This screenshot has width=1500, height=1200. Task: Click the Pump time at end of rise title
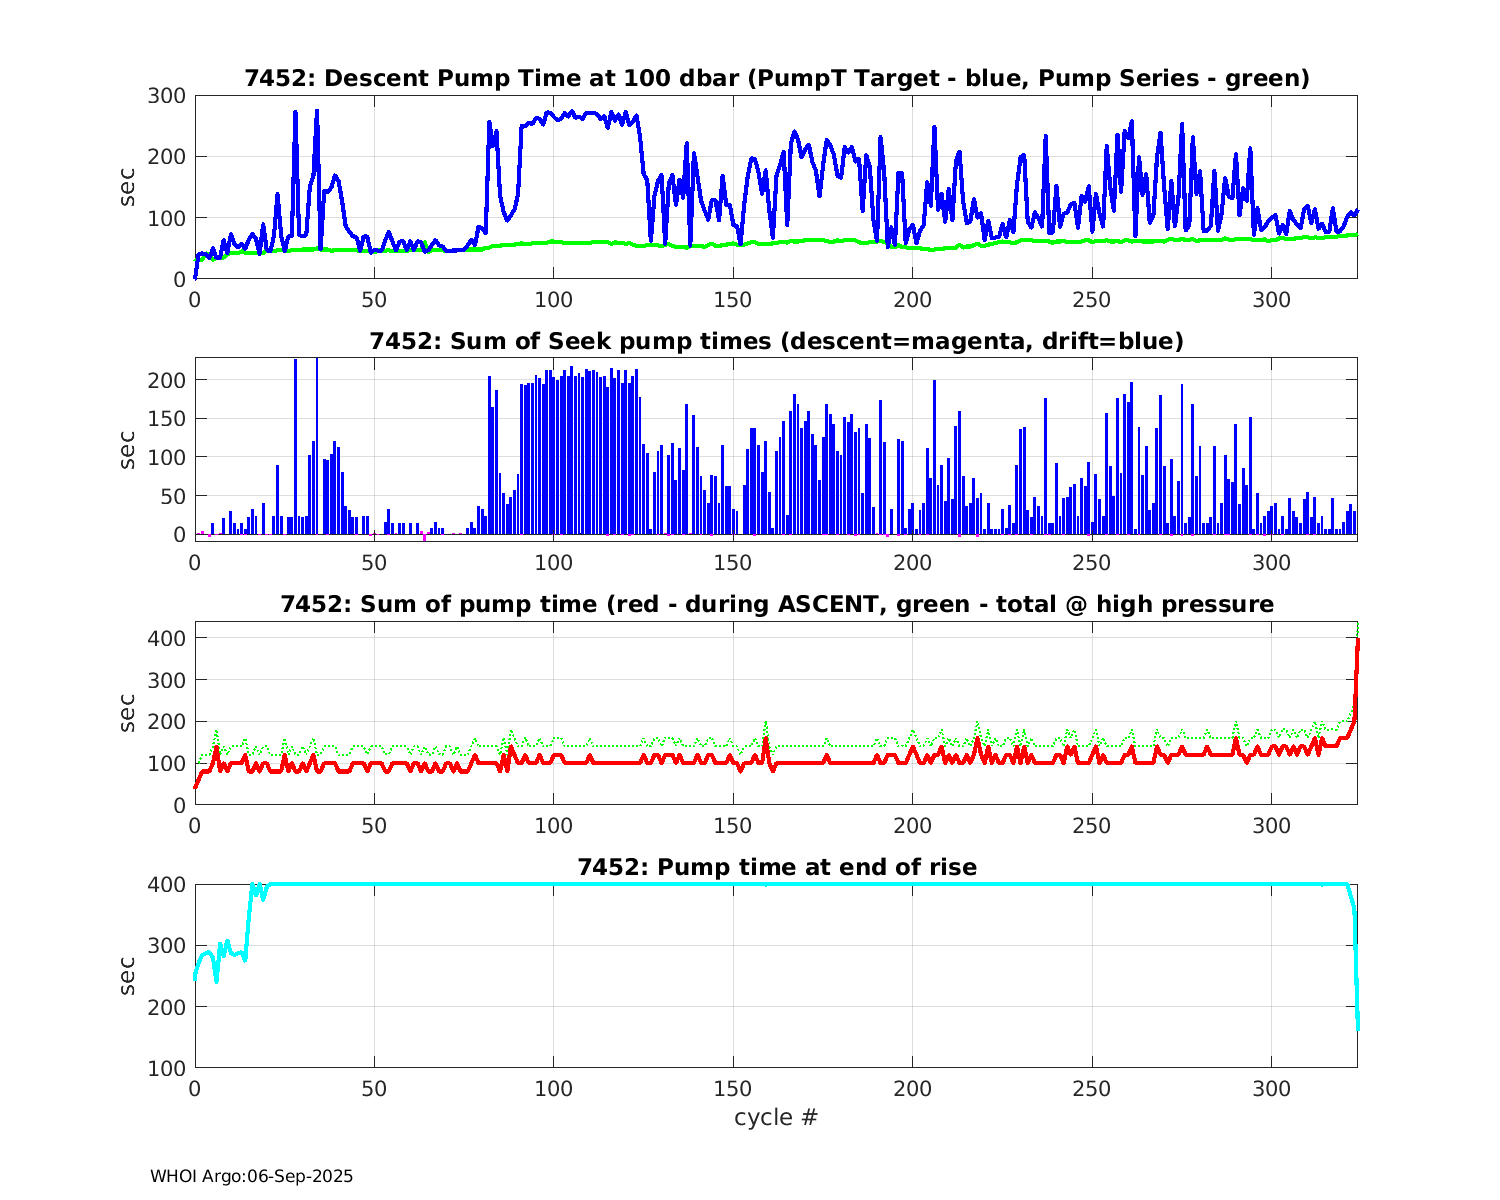tap(776, 867)
